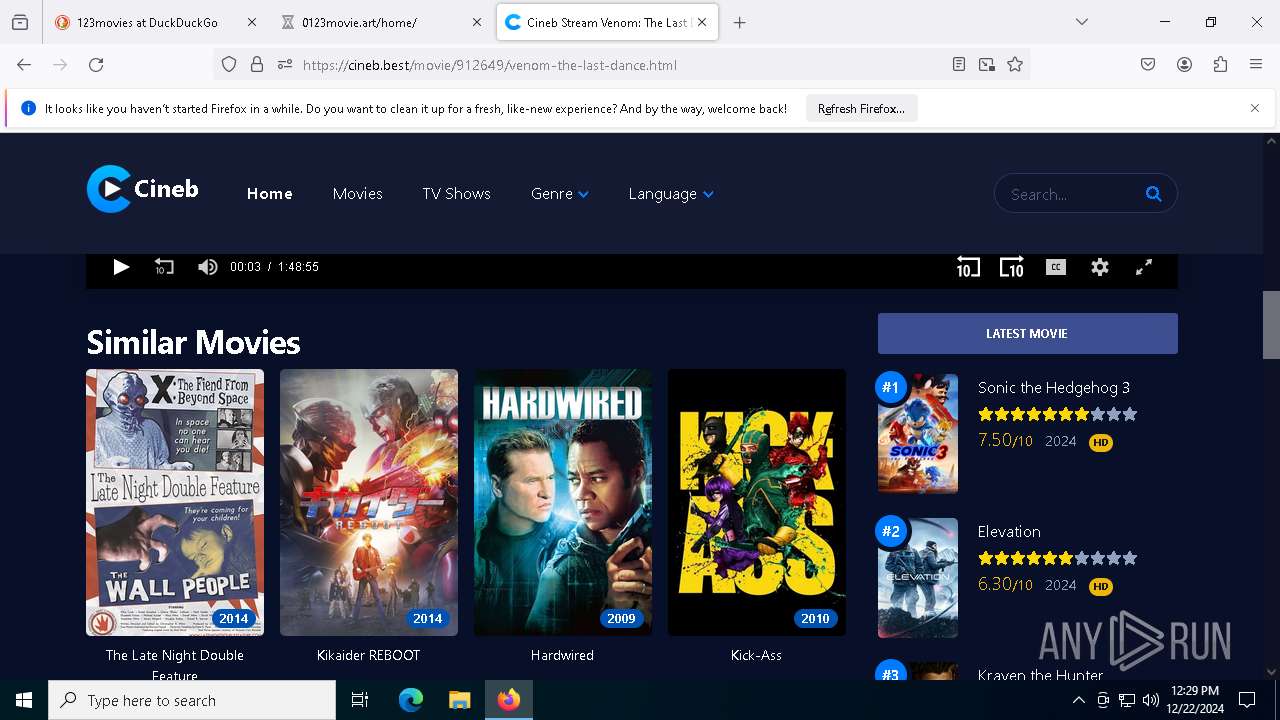This screenshot has width=1280, height=720.
Task: Click the taskbar search box
Action: 192,700
